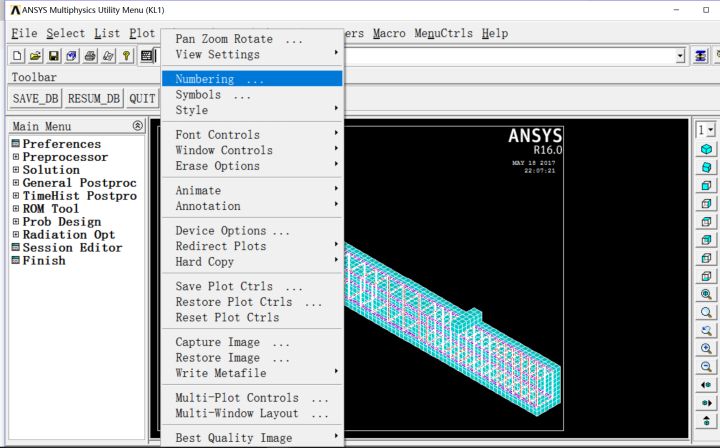
Task: Expand the Solution tree node plus box
Action: pyautogui.click(x=16, y=169)
